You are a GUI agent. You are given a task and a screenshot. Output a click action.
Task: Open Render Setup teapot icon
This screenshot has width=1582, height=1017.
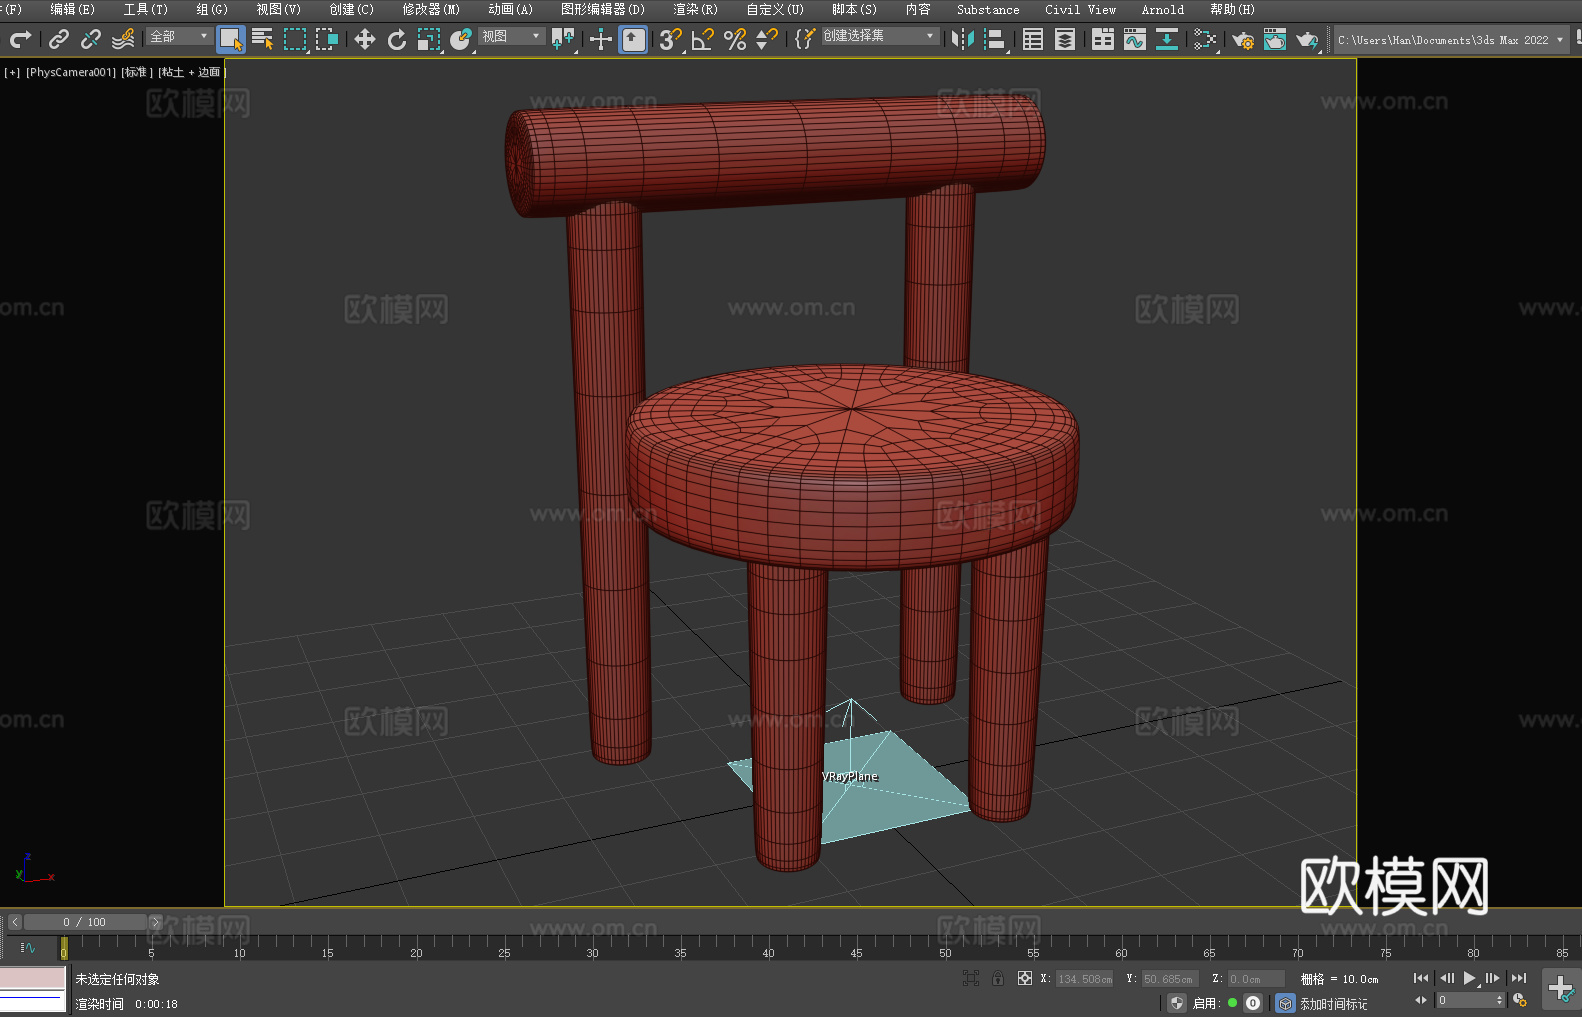1243,40
